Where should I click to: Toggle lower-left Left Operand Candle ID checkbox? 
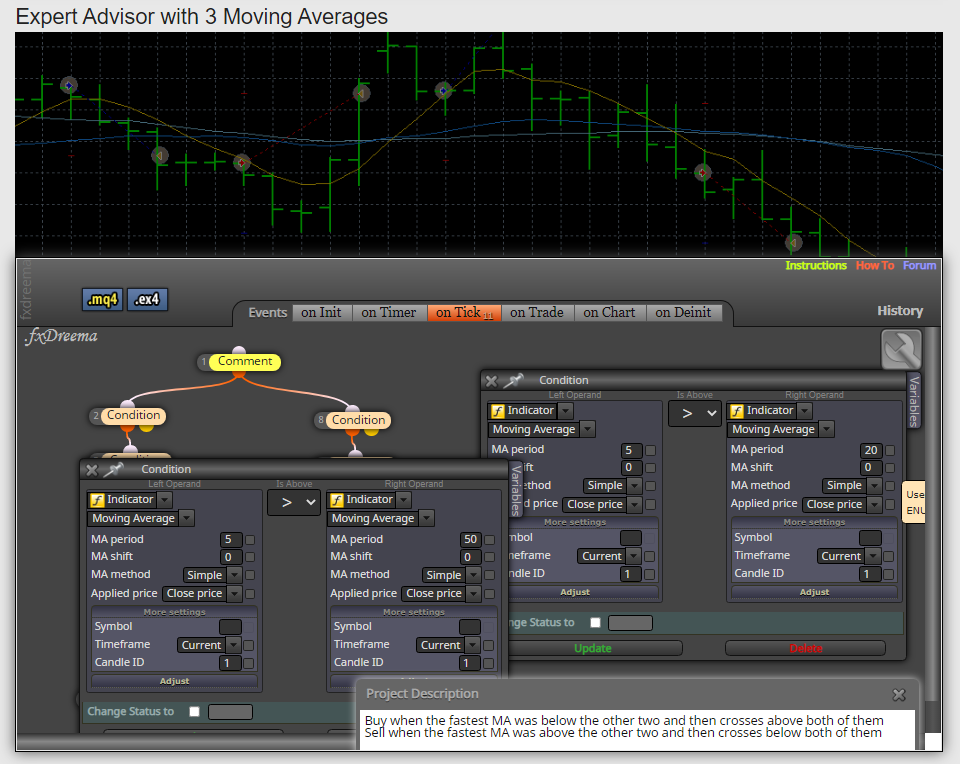coord(249,663)
